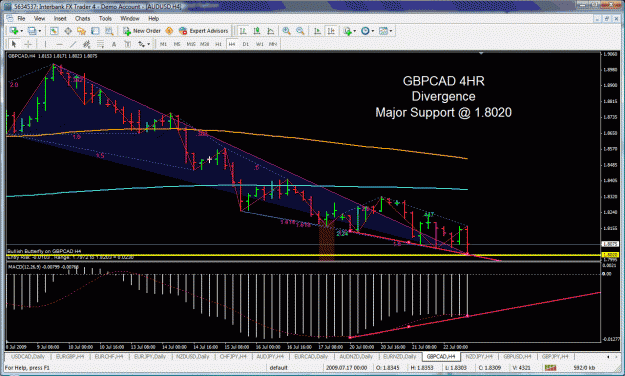The width and height of the screenshot is (625, 376).
Task: Click the yellow 1.8020 support line
Action: tap(303, 255)
